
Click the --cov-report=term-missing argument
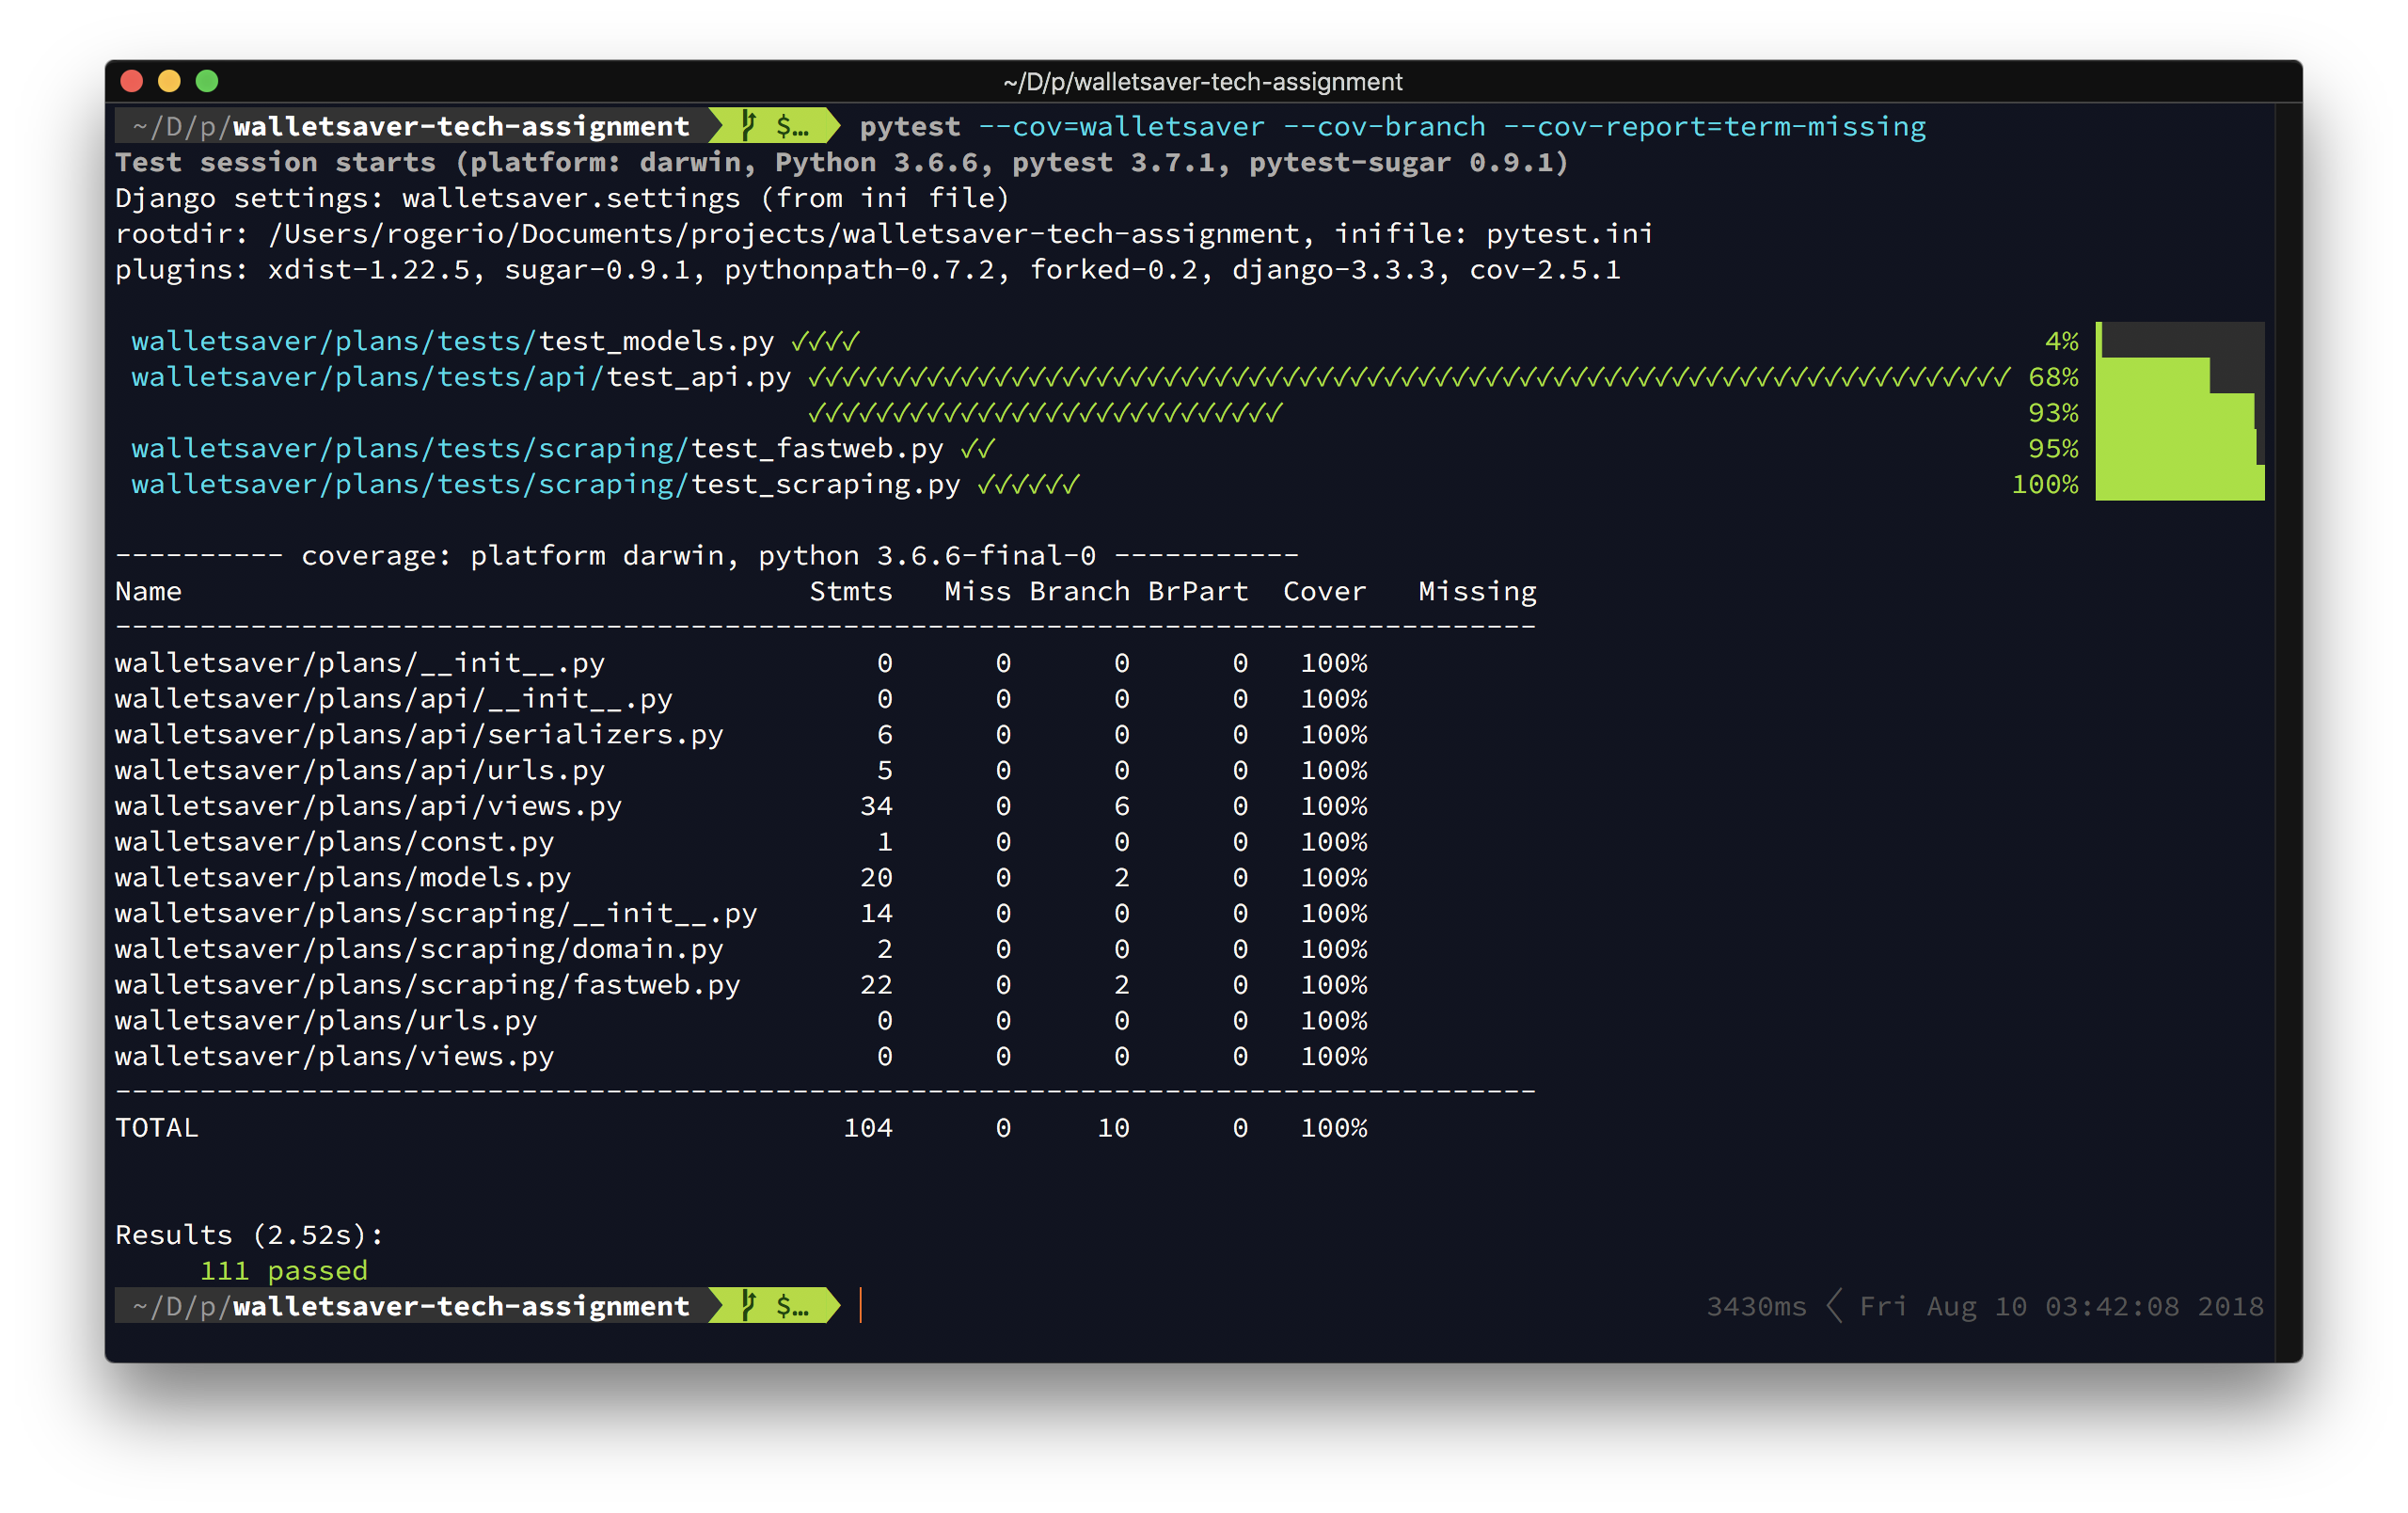point(1714,127)
